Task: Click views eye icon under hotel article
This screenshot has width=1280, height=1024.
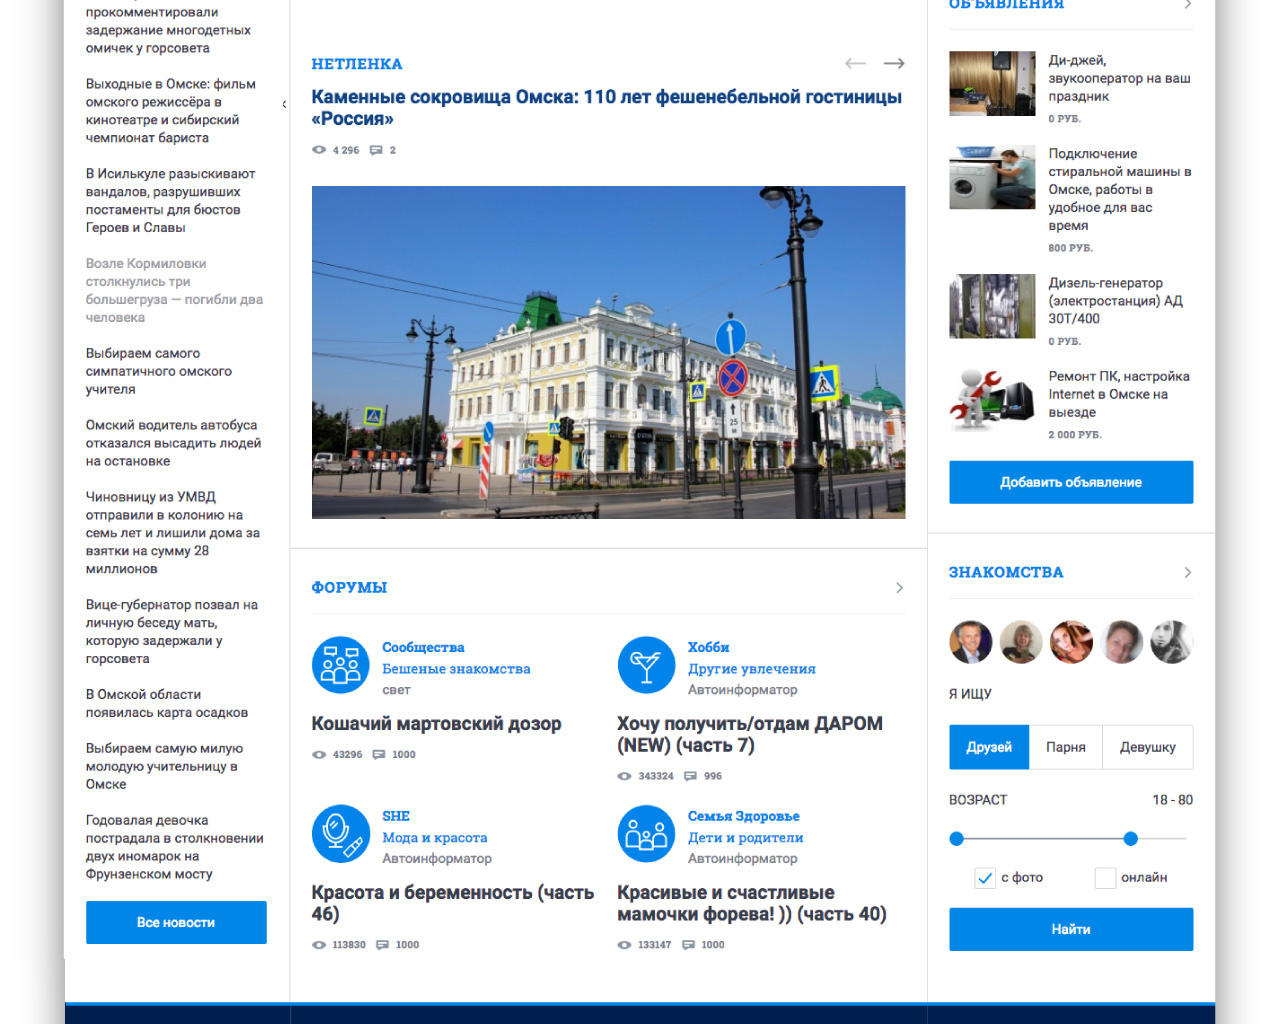Action: 319,150
